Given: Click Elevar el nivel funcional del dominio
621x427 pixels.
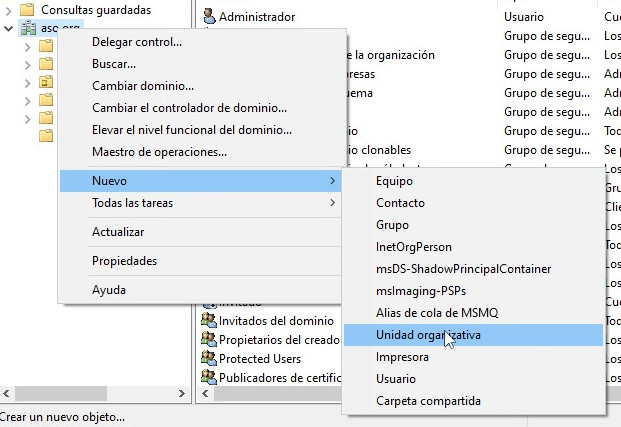Looking at the screenshot, I should pyautogui.click(x=192, y=130).
